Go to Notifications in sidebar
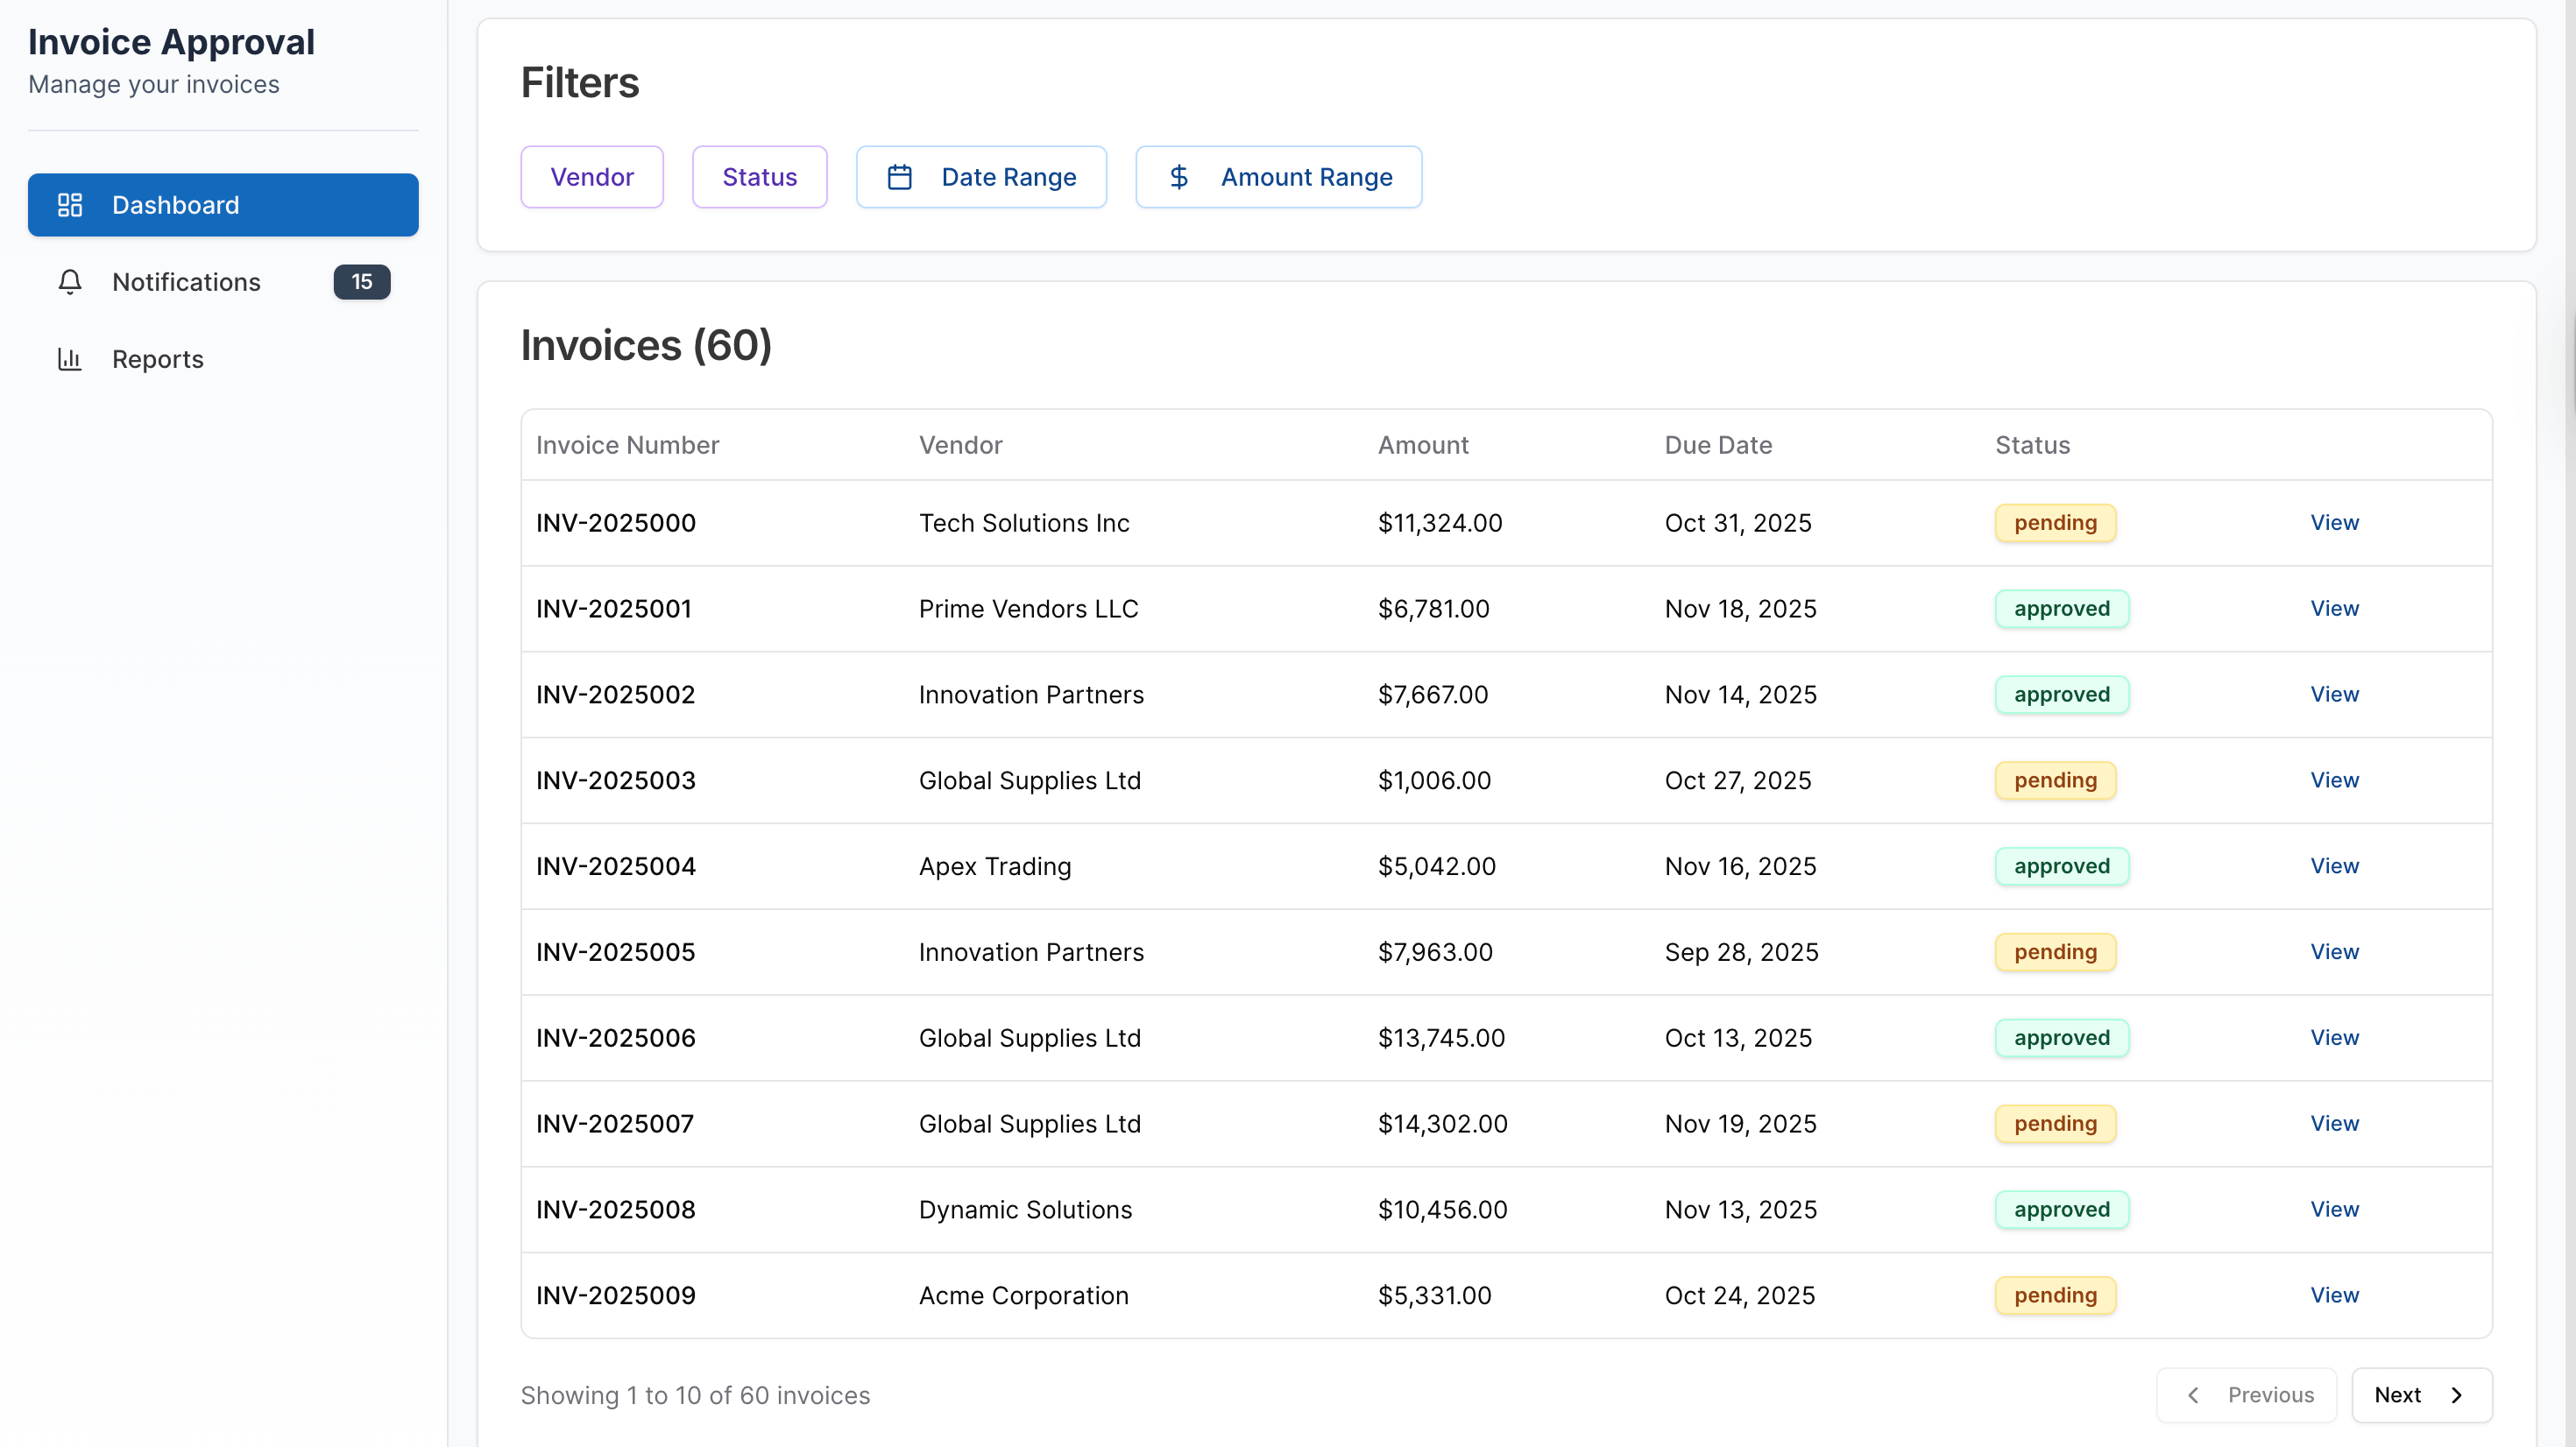The height and width of the screenshot is (1447, 2576). [186, 282]
